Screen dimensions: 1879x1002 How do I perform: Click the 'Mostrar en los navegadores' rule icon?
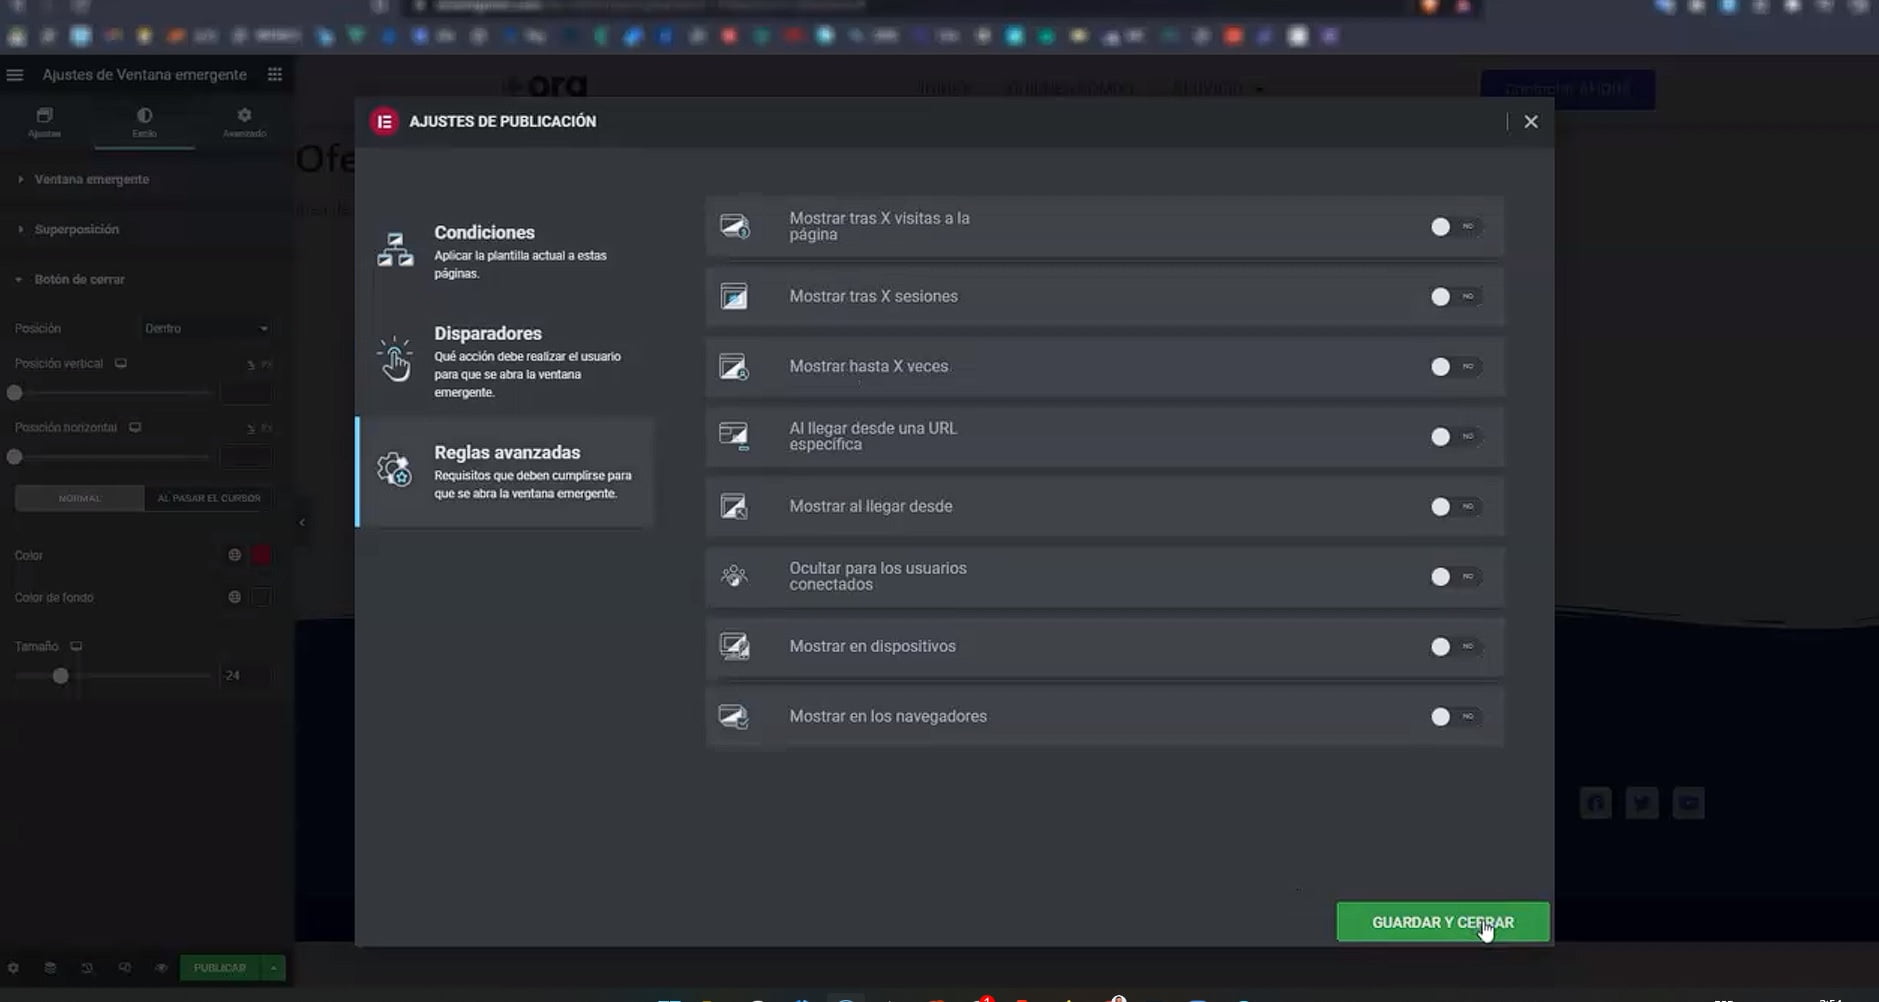[x=735, y=717]
